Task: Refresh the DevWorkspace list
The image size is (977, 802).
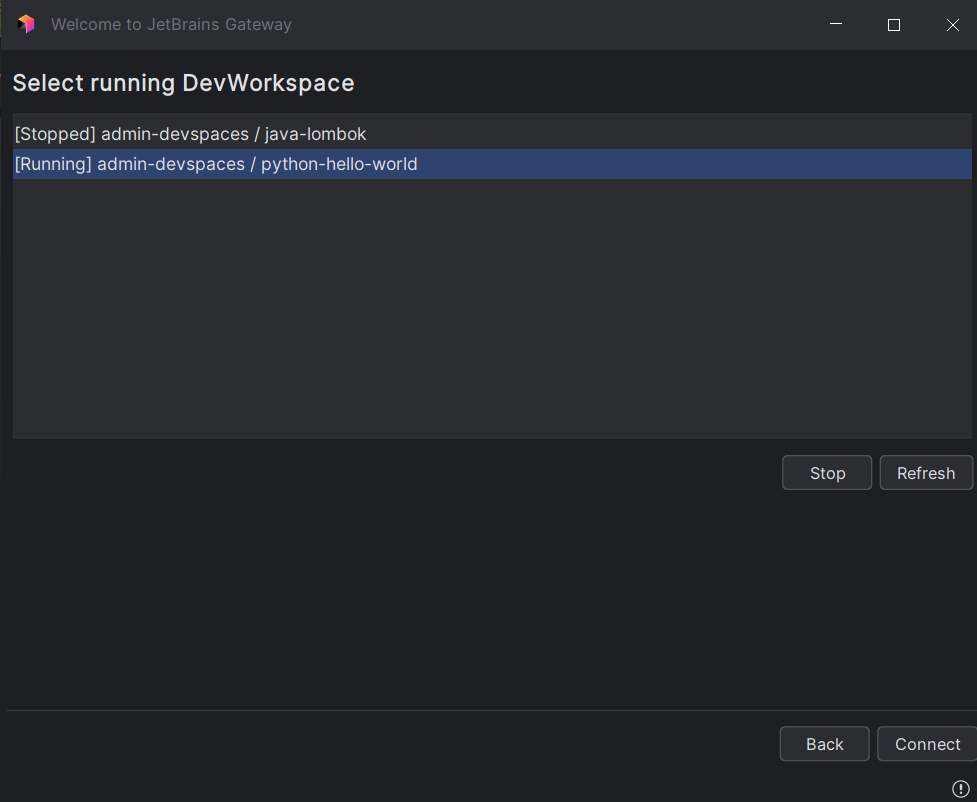Action: [925, 473]
